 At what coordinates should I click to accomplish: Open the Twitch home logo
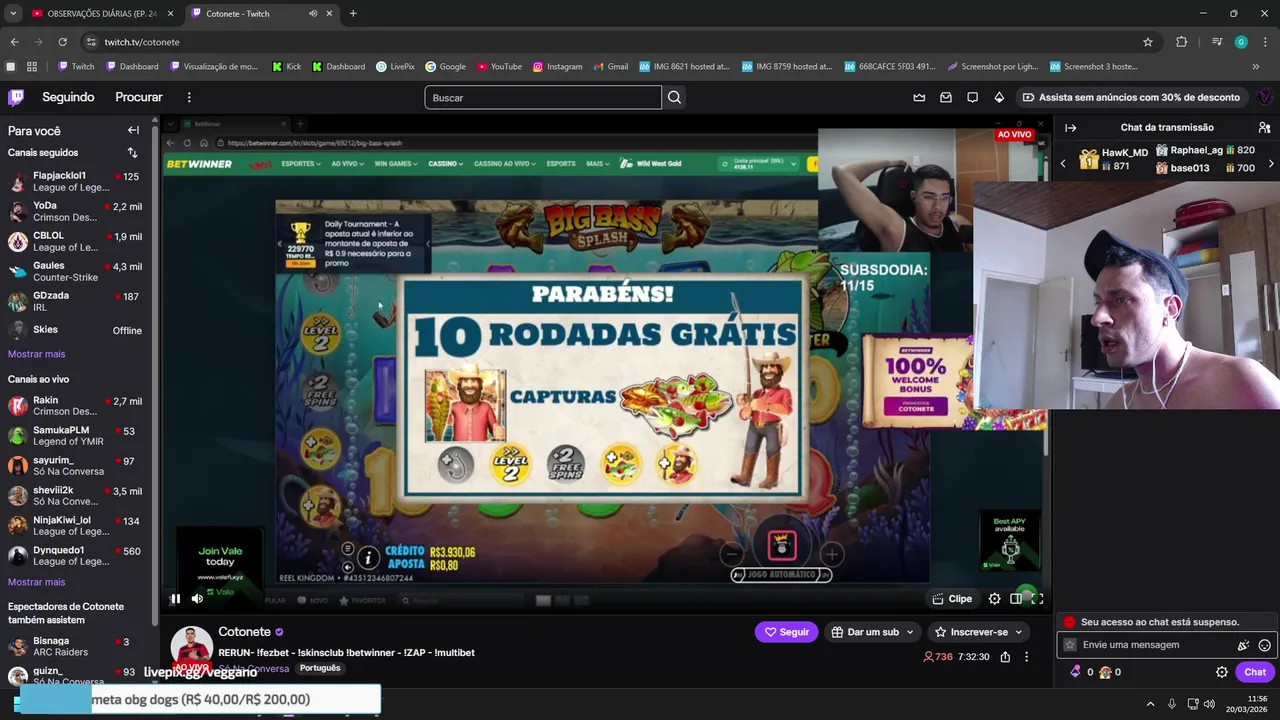tap(16, 97)
